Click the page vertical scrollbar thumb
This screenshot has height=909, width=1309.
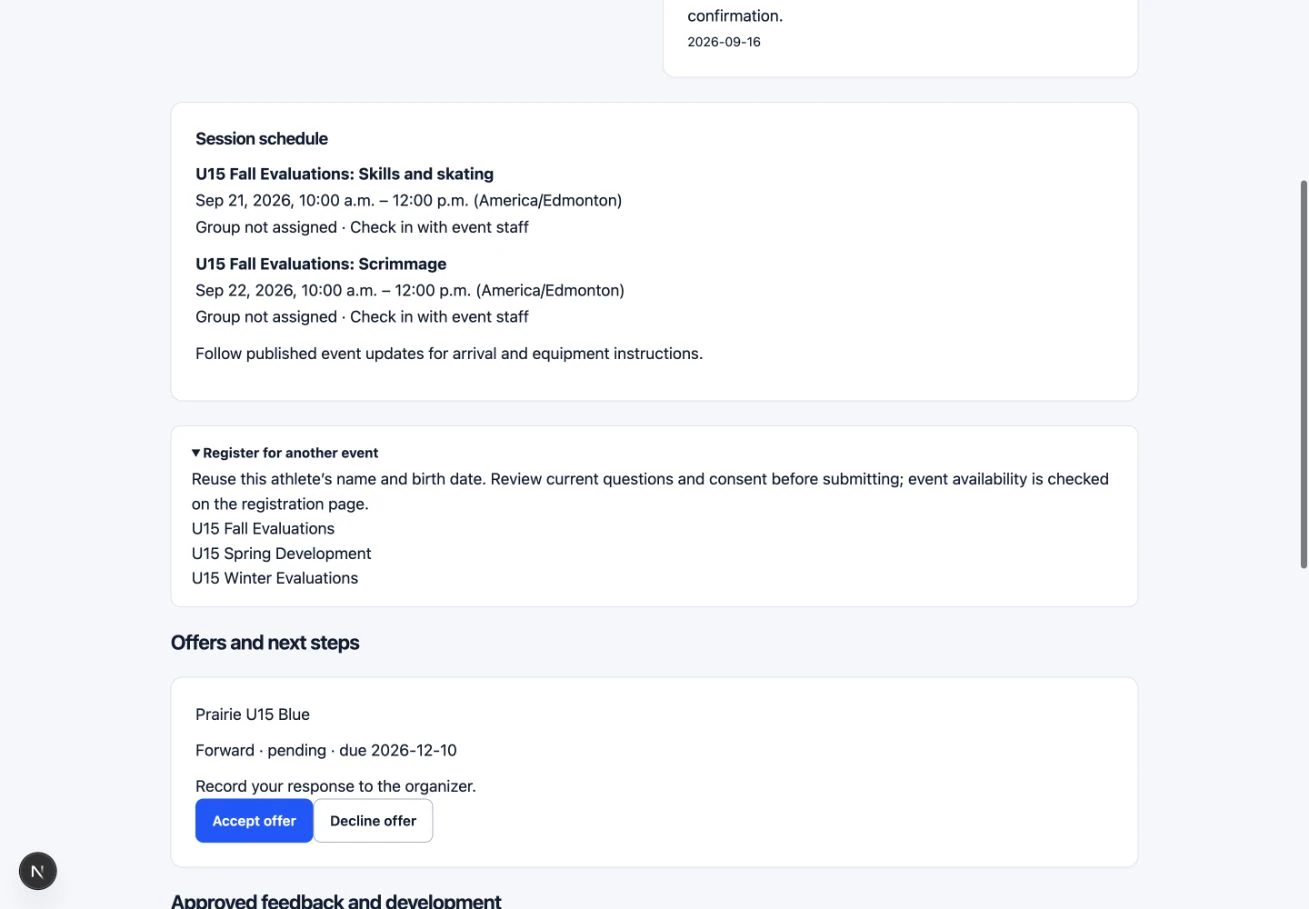tap(1302, 374)
